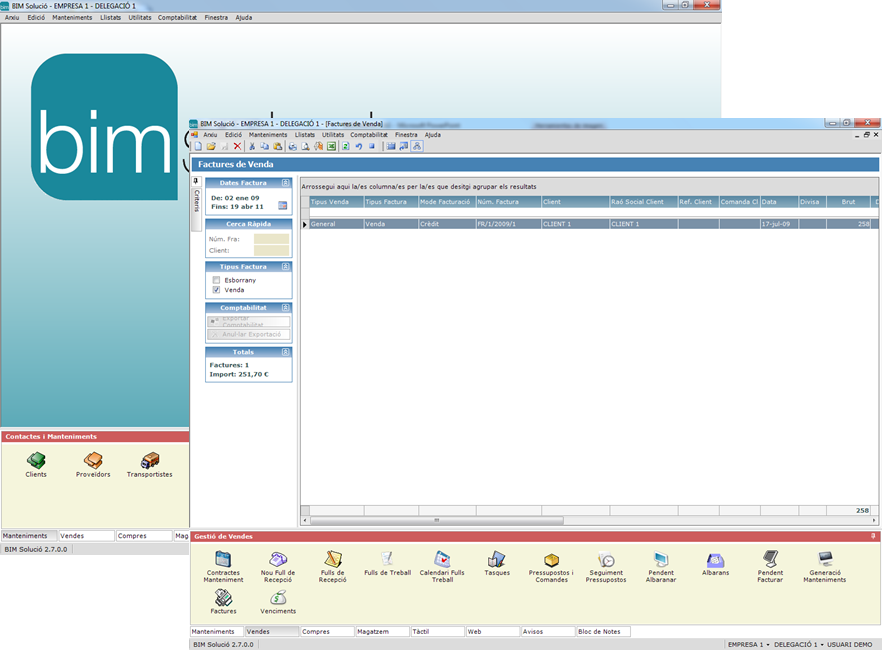The image size is (882, 650).
Task: Open Generació Manteniments icon
Action: (x=825, y=566)
